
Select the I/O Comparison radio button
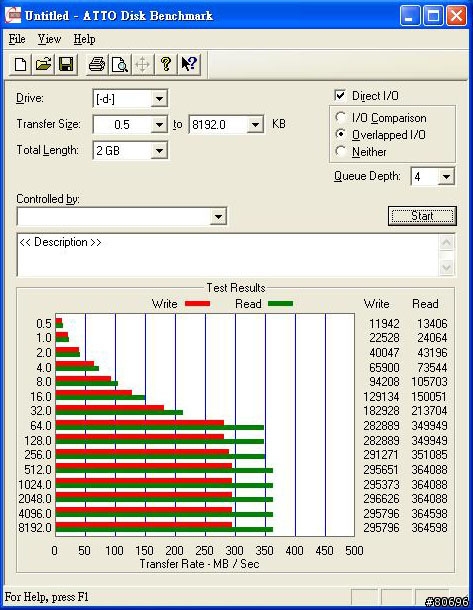[341, 117]
